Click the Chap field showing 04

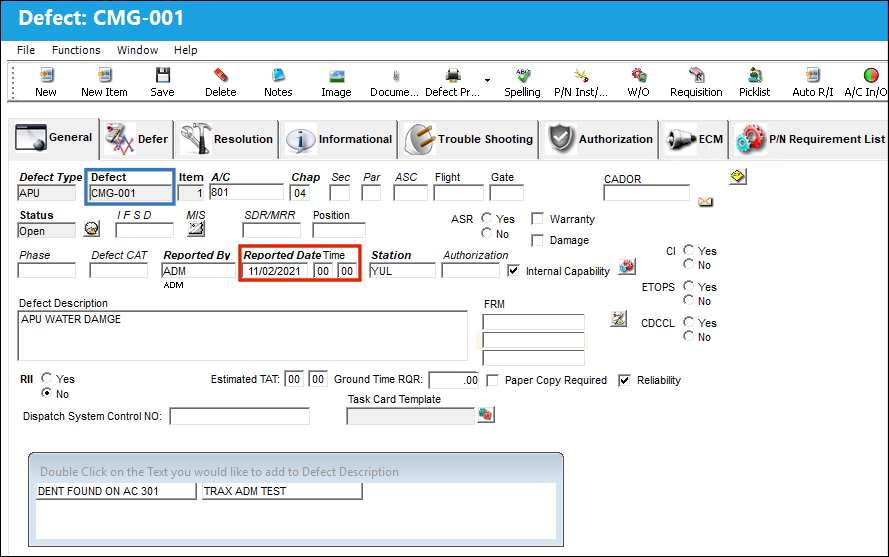pos(299,193)
